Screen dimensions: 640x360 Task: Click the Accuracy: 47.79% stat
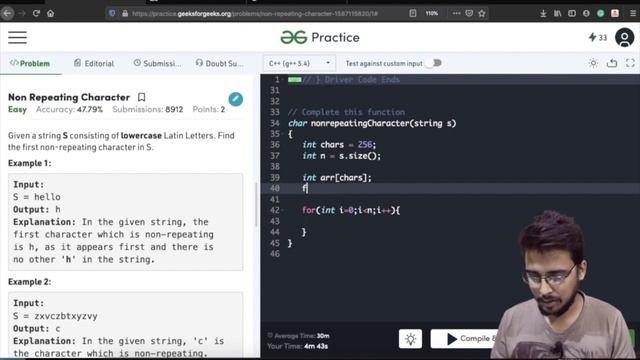tap(69, 109)
